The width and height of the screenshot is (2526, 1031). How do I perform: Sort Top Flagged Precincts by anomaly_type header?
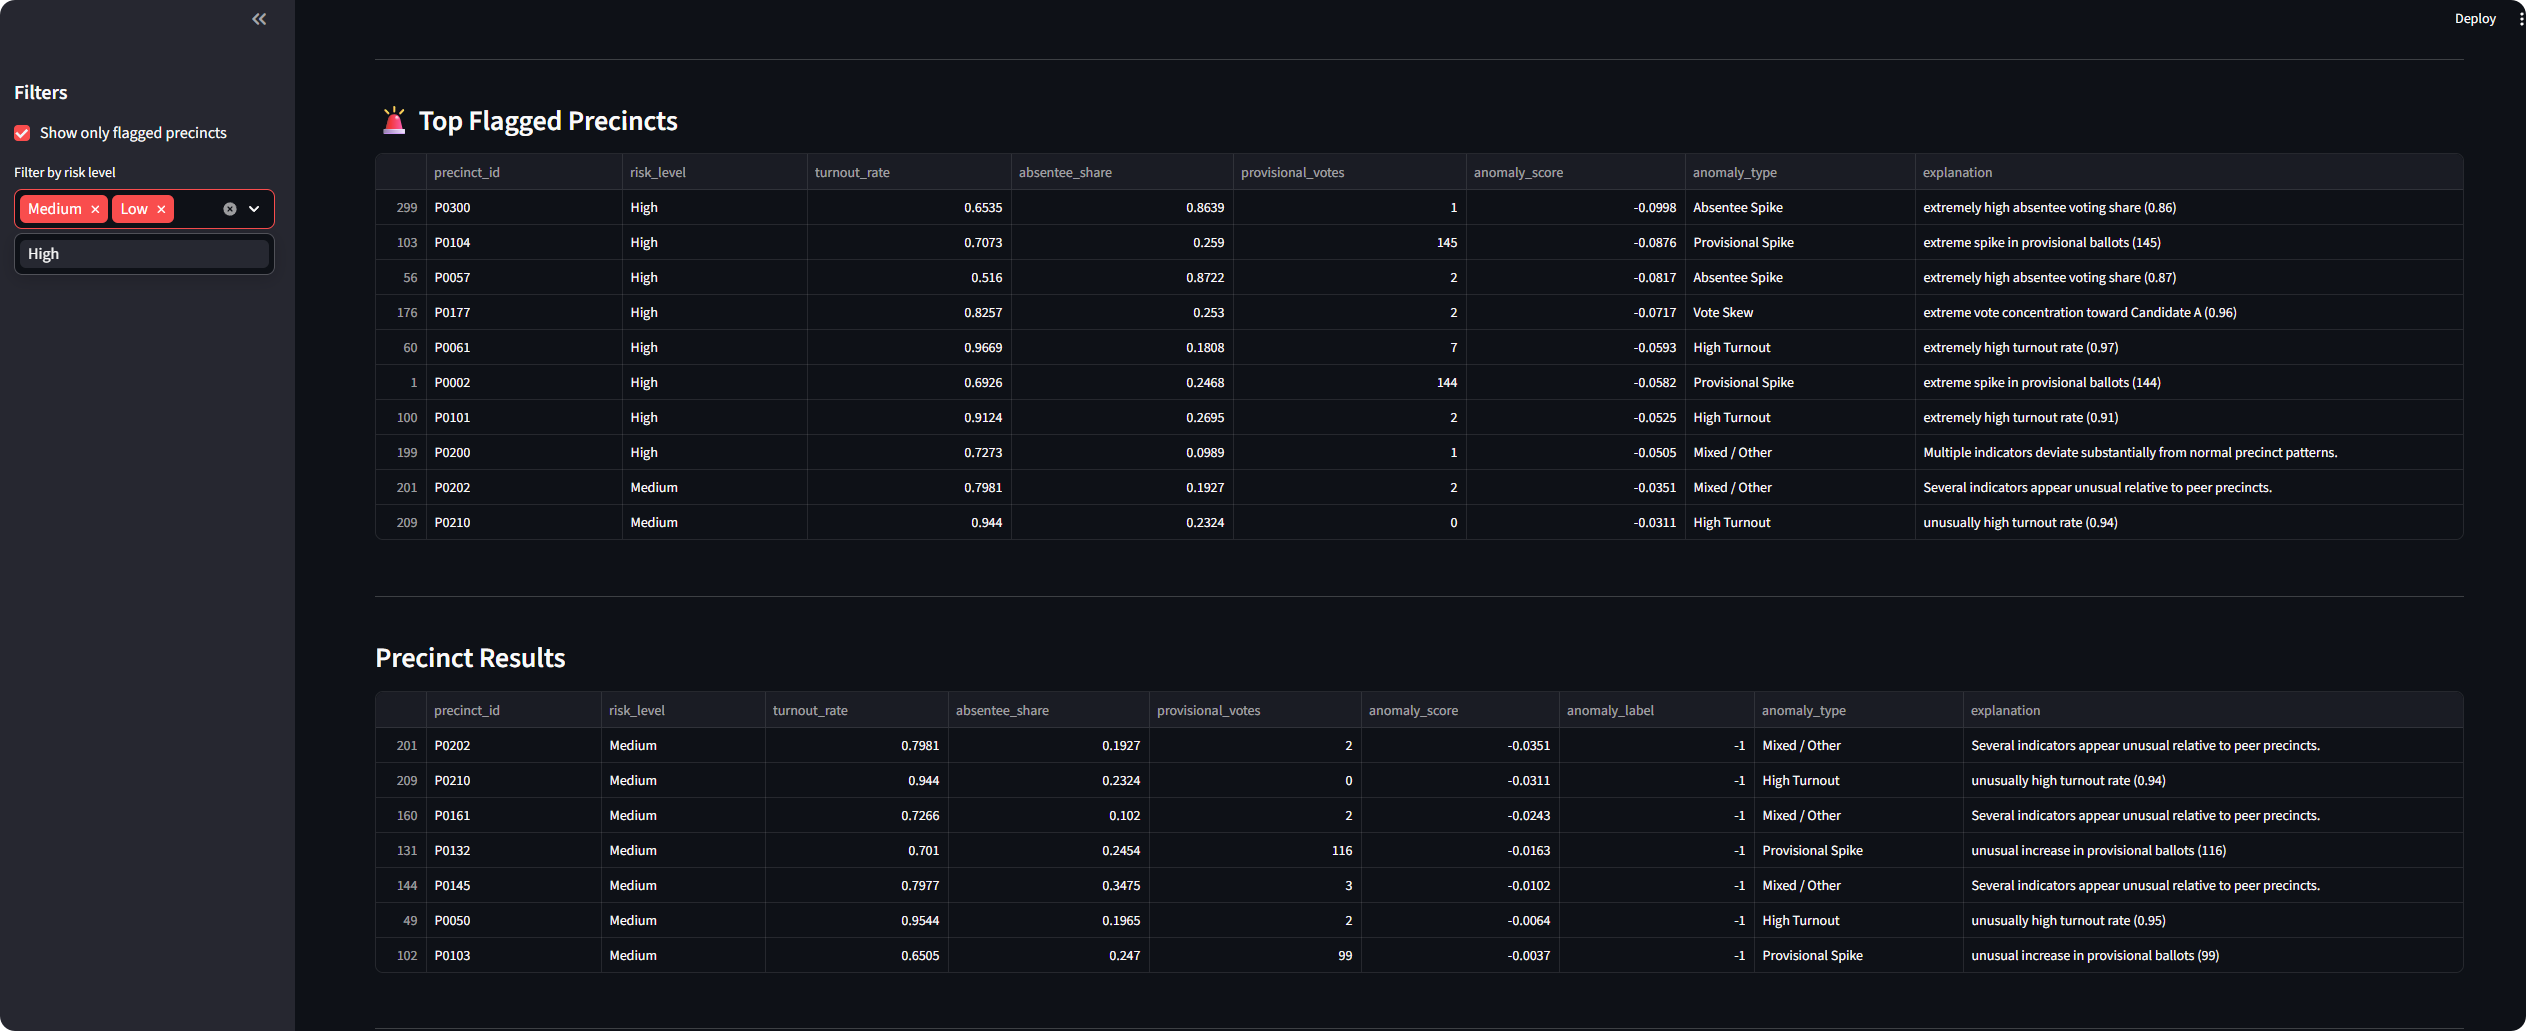click(1800, 172)
